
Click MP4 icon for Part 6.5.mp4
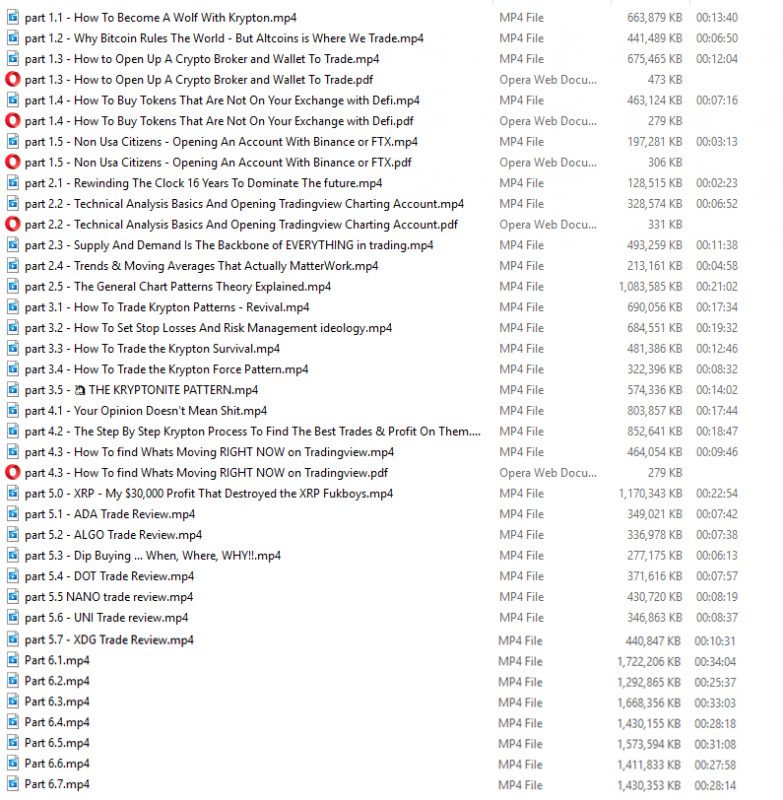[x=13, y=743]
